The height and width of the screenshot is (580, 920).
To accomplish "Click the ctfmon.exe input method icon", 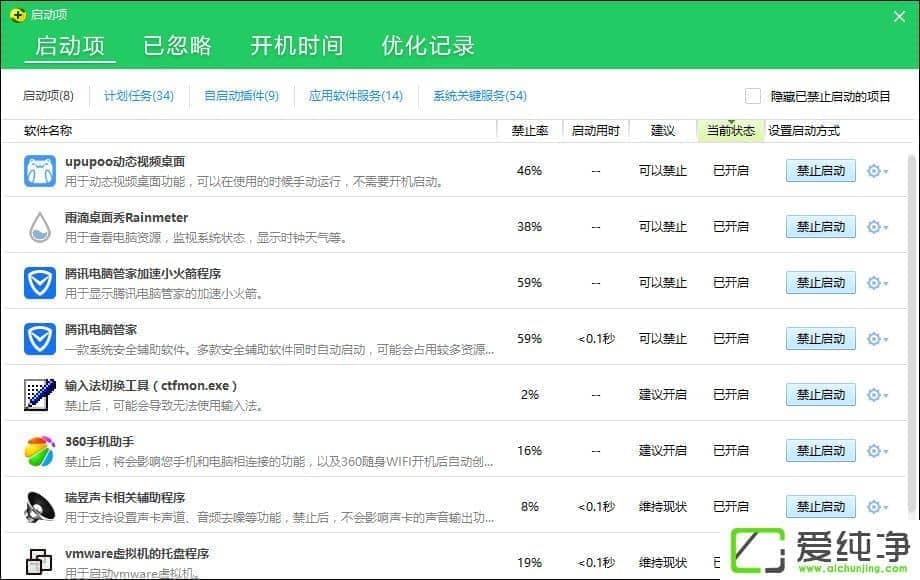I will [x=40, y=395].
